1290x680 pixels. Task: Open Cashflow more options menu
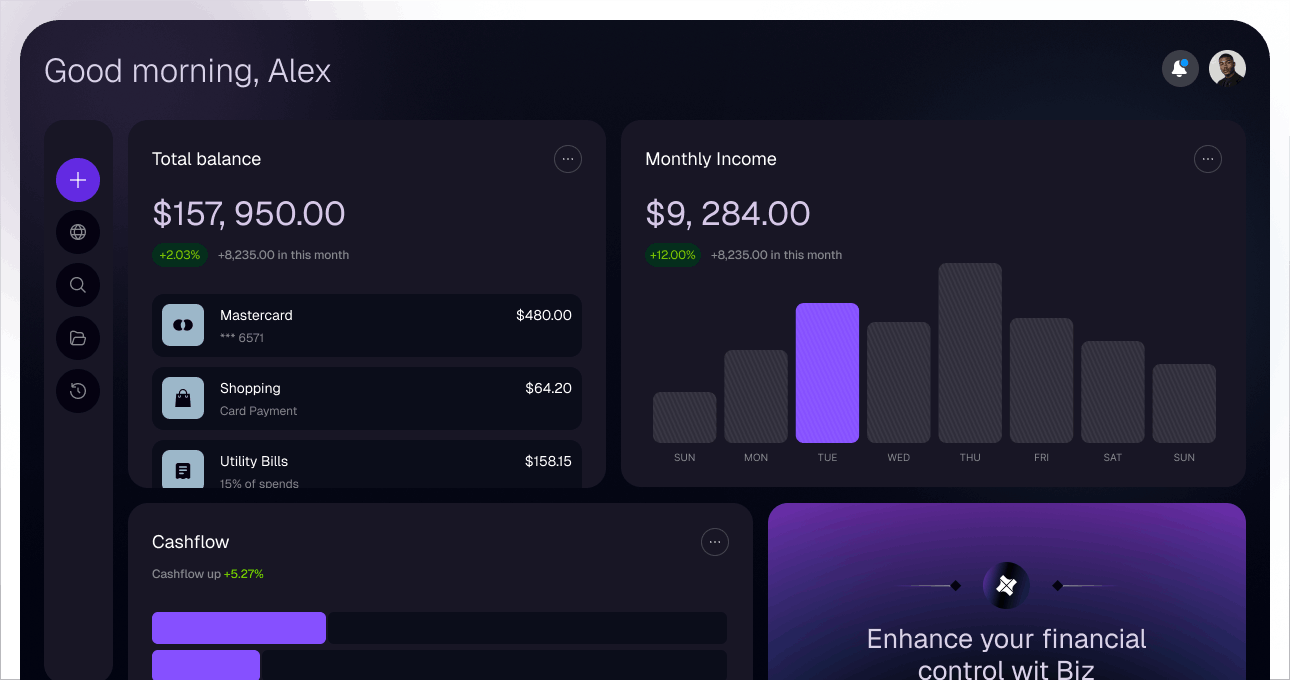(715, 542)
